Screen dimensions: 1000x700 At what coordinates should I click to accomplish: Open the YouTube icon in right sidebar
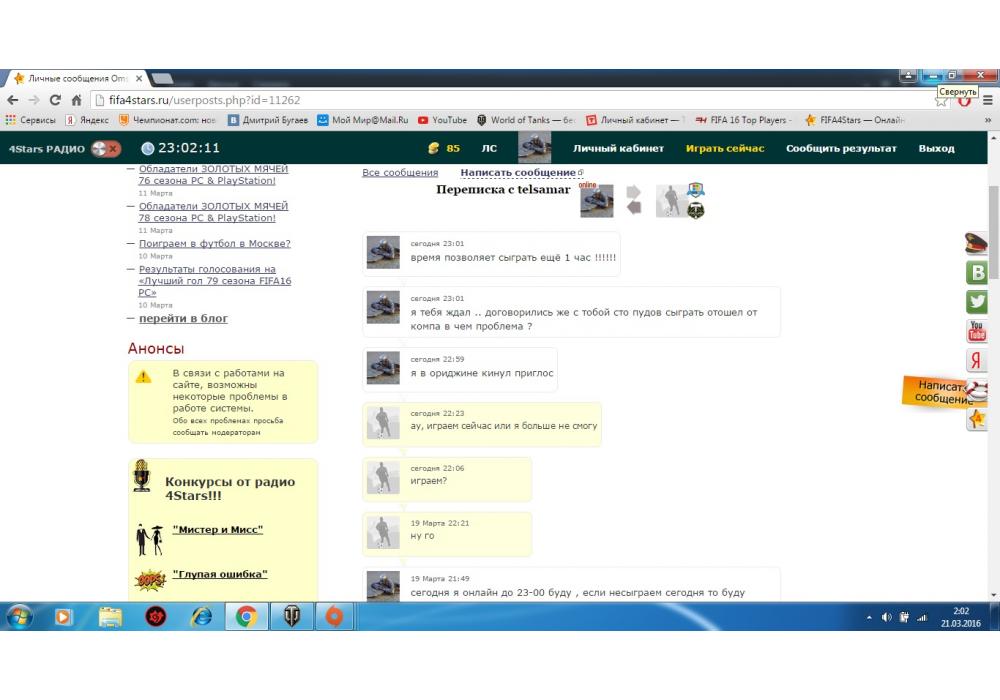tap(977, 331)
